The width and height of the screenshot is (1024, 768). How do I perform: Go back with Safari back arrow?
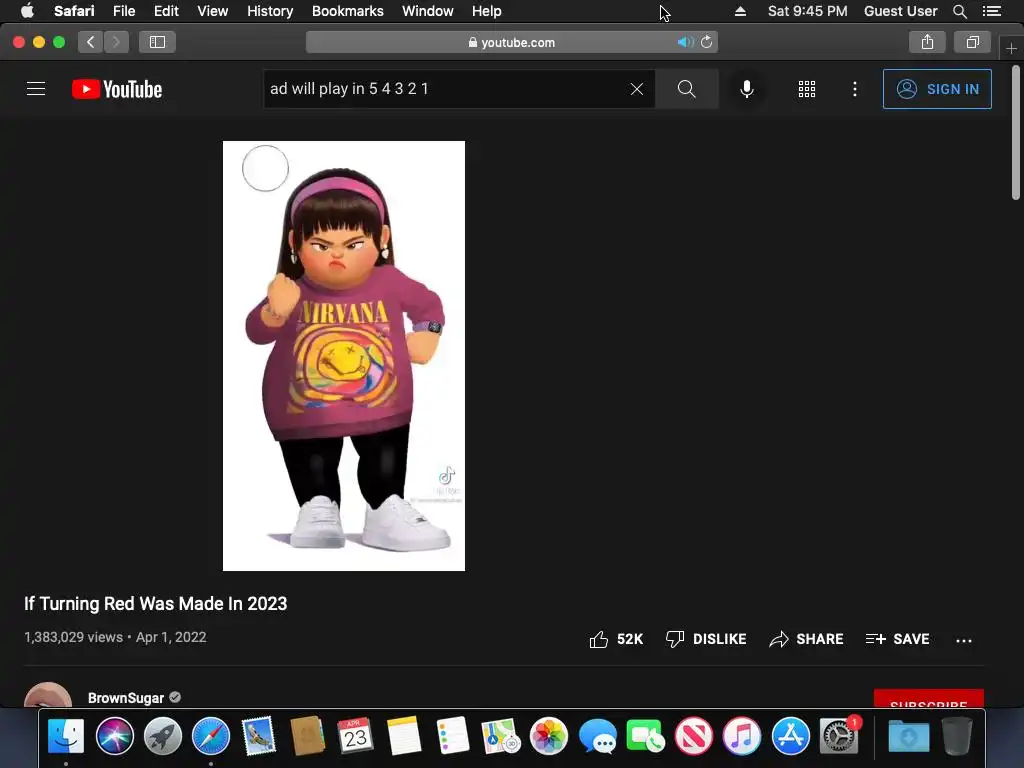pos(91,42)
